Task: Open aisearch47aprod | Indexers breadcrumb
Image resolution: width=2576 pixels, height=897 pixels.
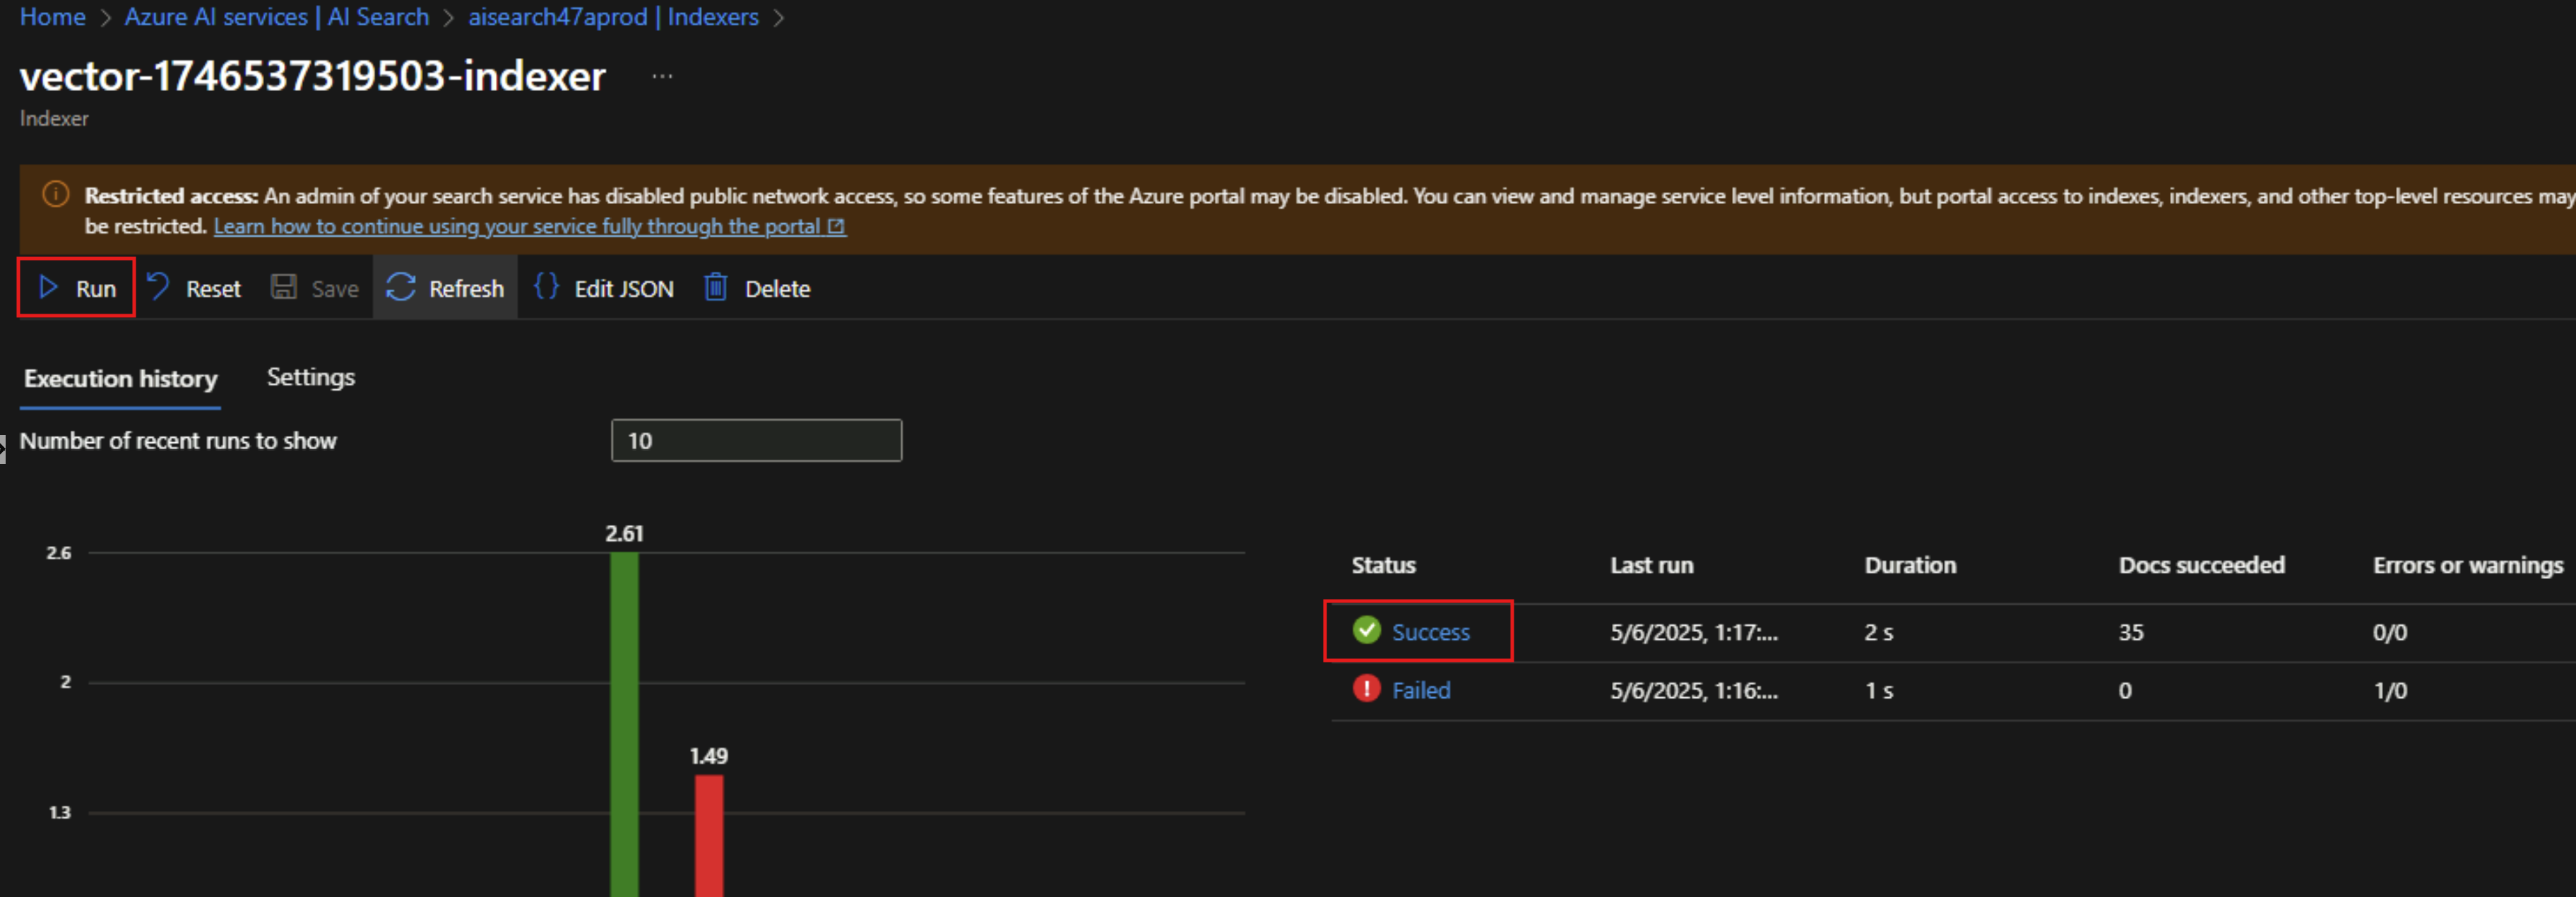Action: point(614,17)
